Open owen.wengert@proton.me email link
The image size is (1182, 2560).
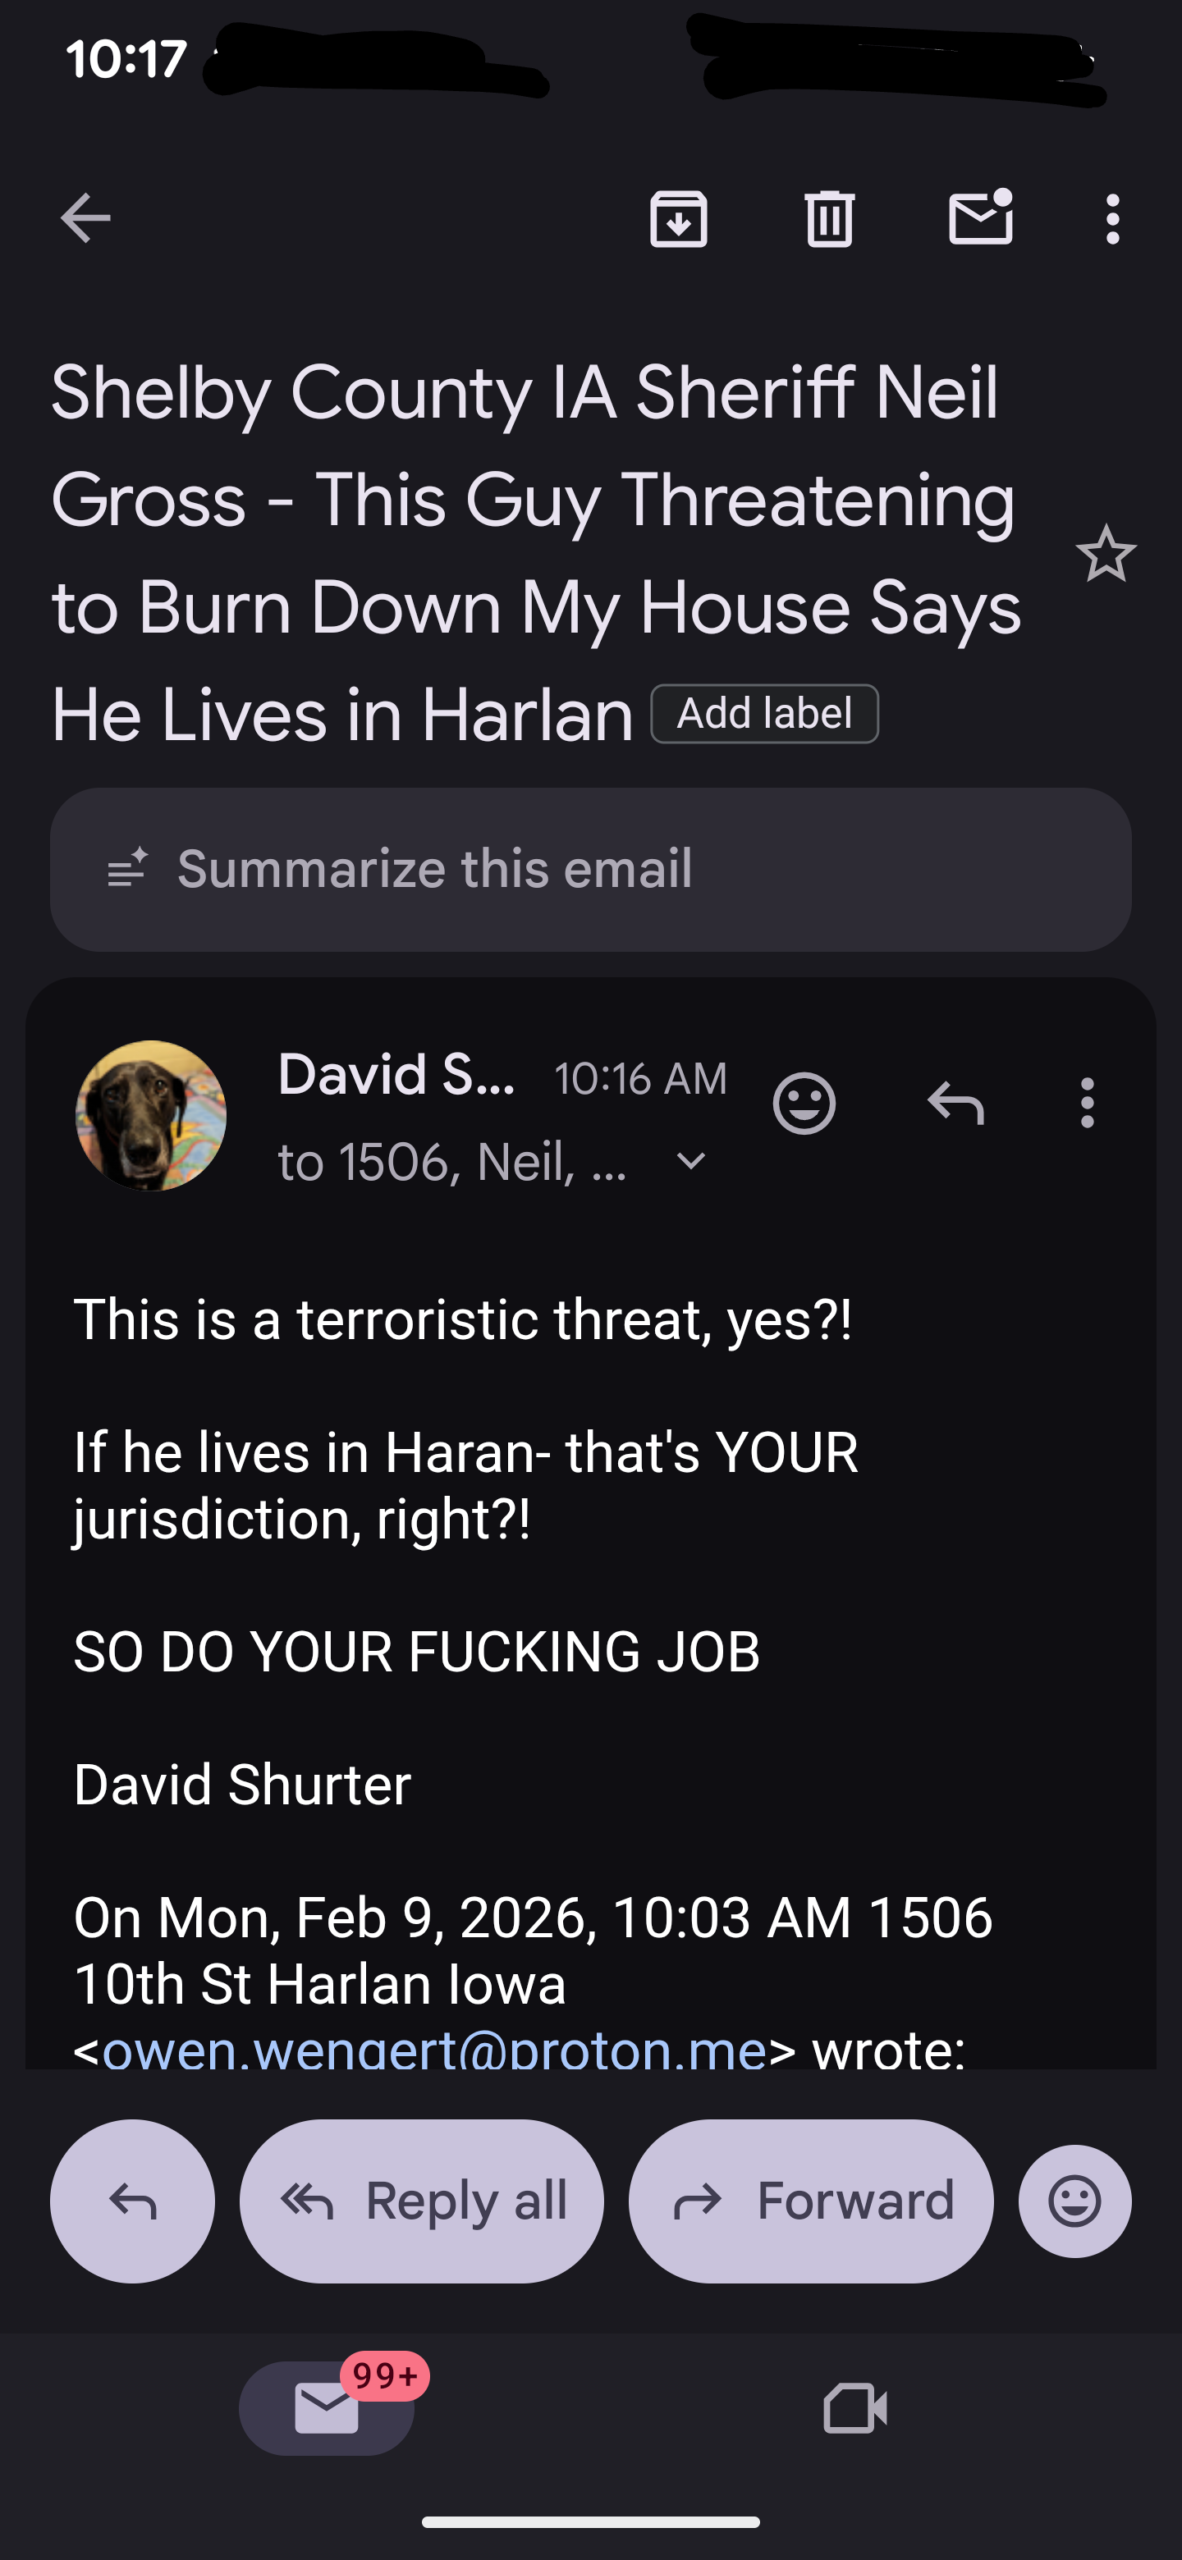click(434, 2050)
